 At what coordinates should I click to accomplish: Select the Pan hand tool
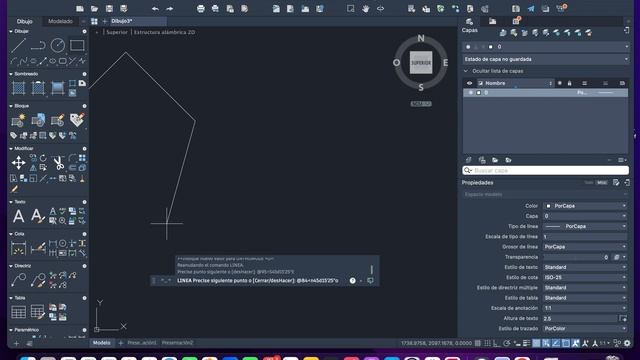[x=365, y=9]
